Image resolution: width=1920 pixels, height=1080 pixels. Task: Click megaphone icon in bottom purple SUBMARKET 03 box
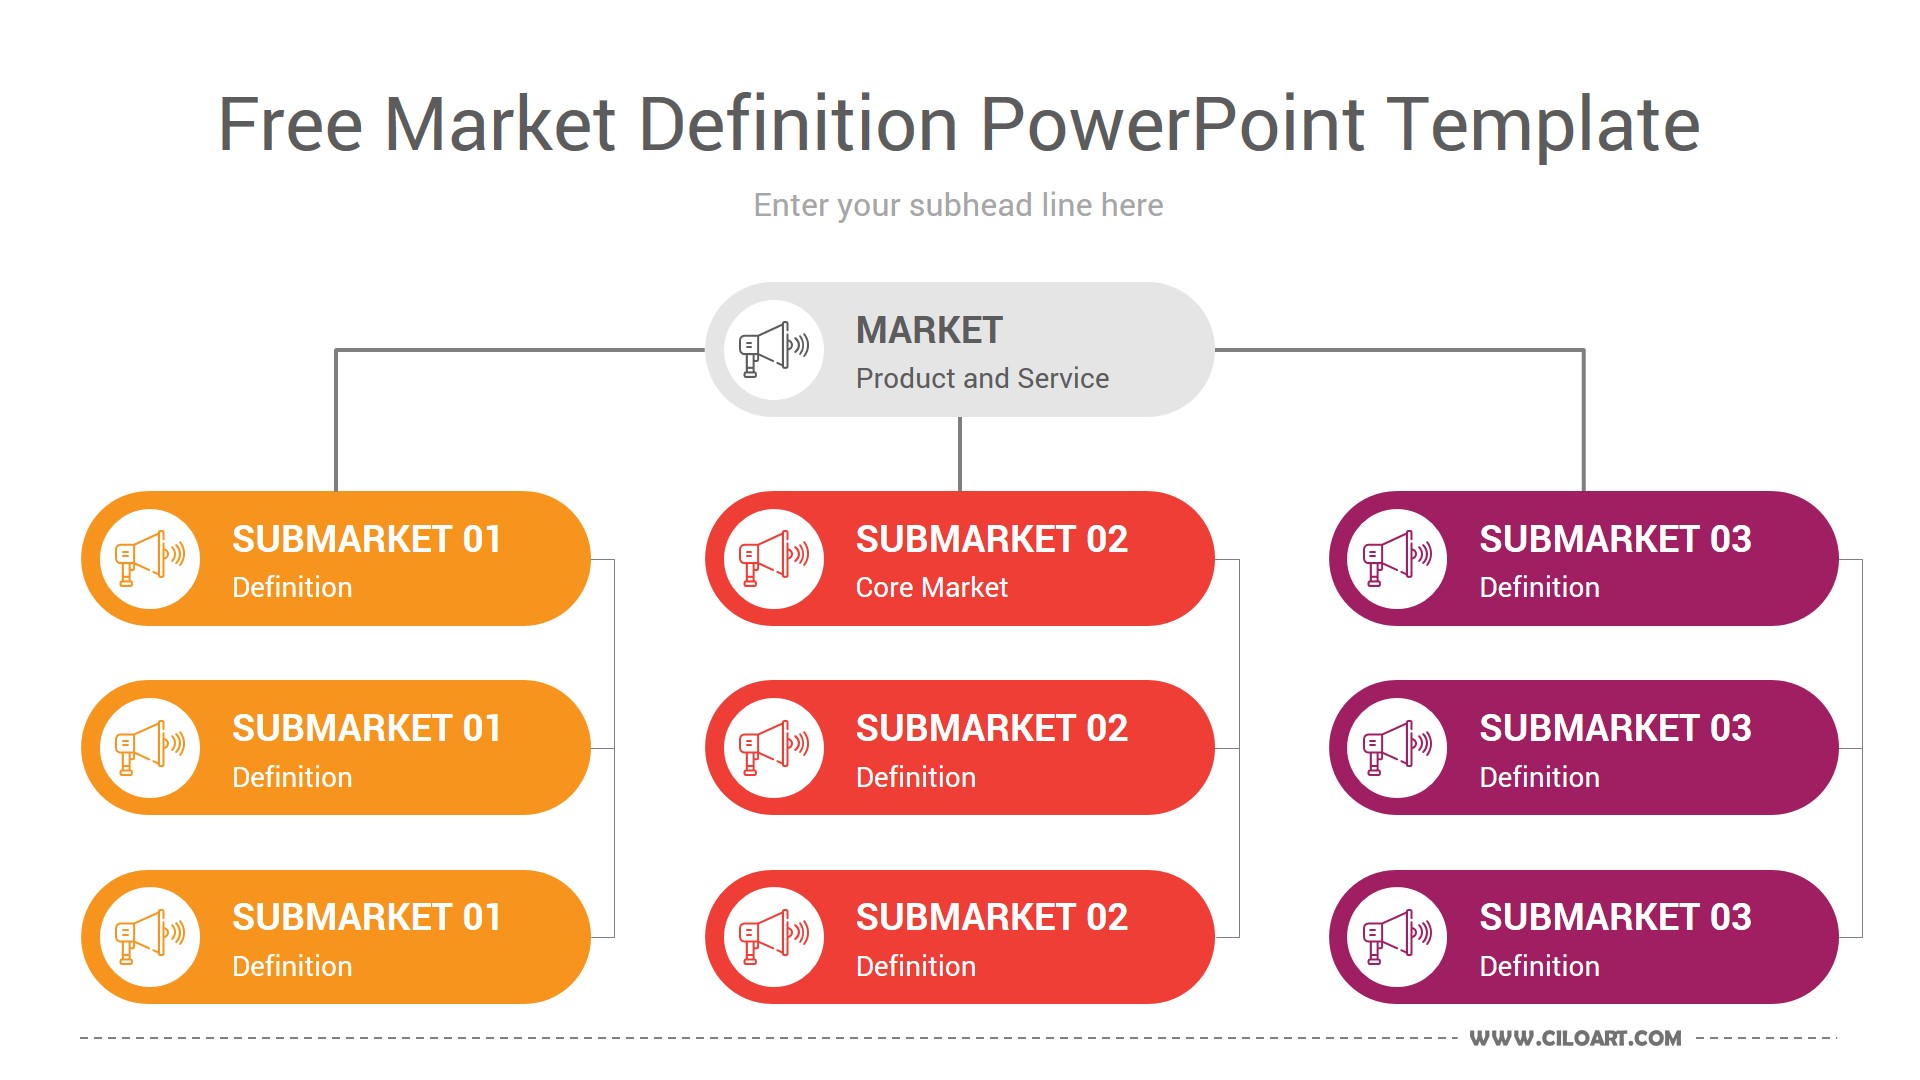[1398, 937]
